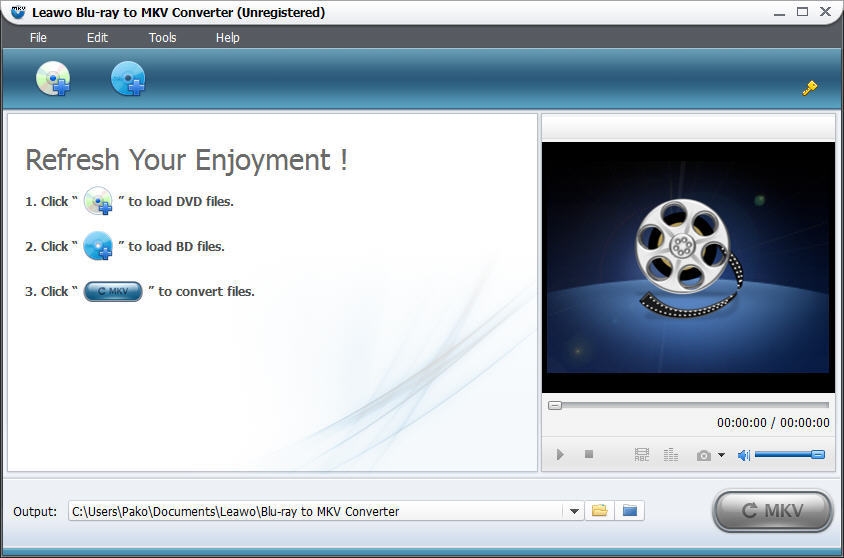The image size is (844, 558).
Task: Click the Add DVD disc toolbar icon
Action: click(x=53, y=79)
